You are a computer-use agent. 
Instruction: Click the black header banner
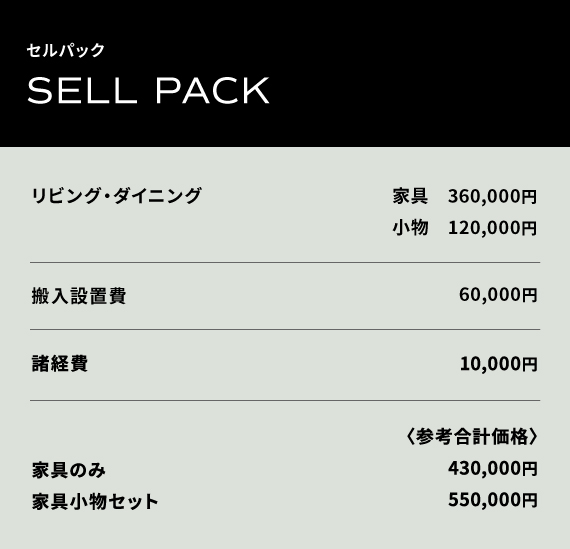coord(285,73)
